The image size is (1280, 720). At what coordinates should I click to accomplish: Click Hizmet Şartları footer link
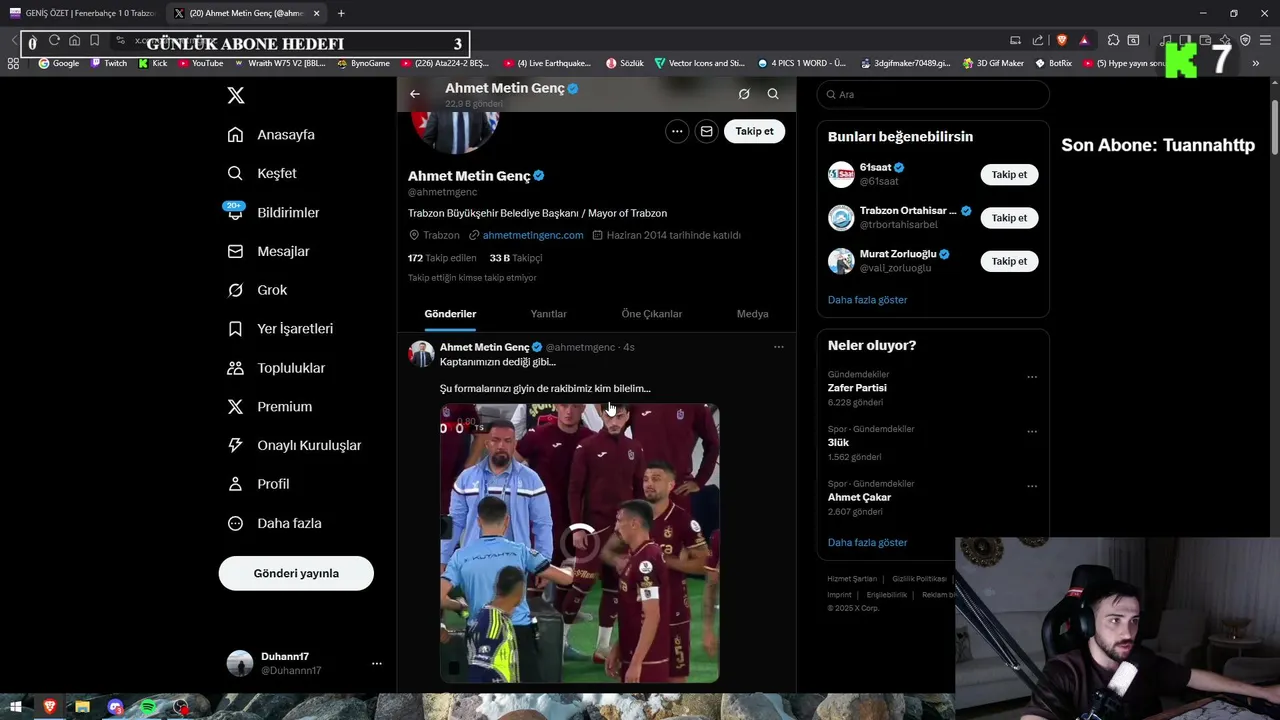point(852,579)
